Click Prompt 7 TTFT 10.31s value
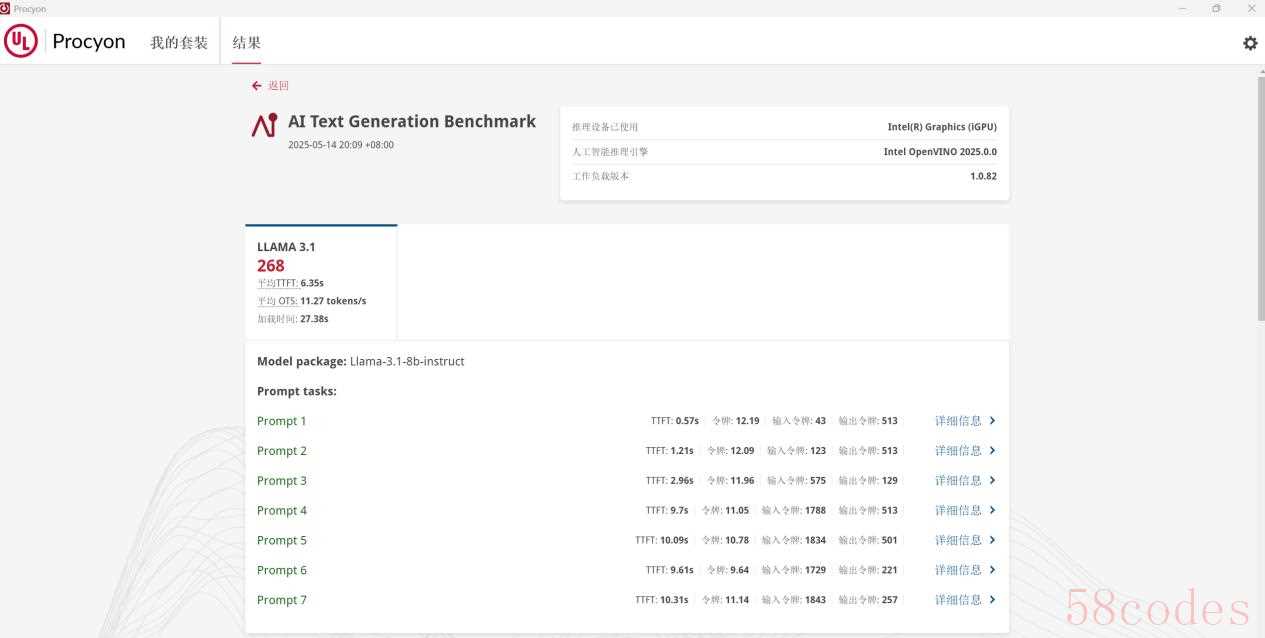The height and width of the screenshot is (638, 1265). (x=674, y=600)
